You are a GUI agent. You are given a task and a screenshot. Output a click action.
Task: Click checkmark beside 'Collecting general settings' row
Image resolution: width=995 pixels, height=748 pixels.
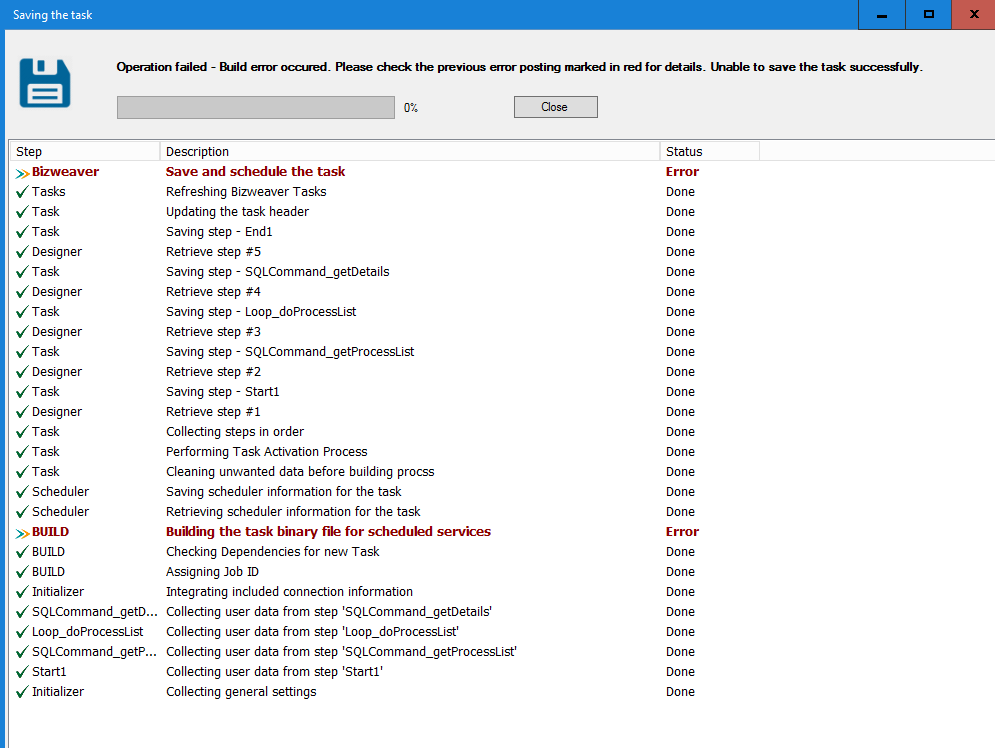click(x=22, y=692)
